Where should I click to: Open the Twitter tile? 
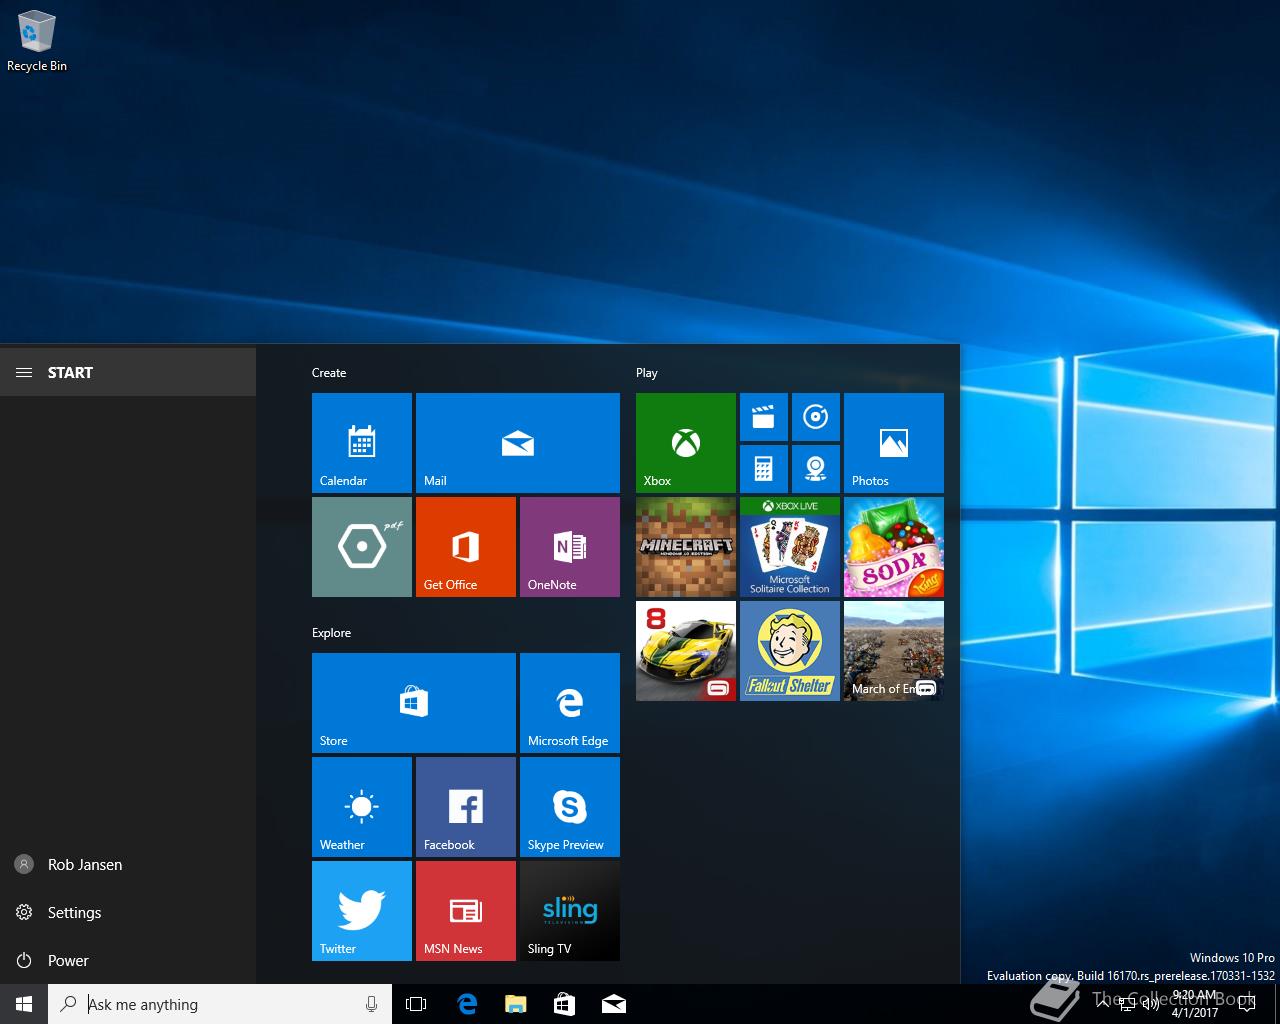click(x=362, y=911)
